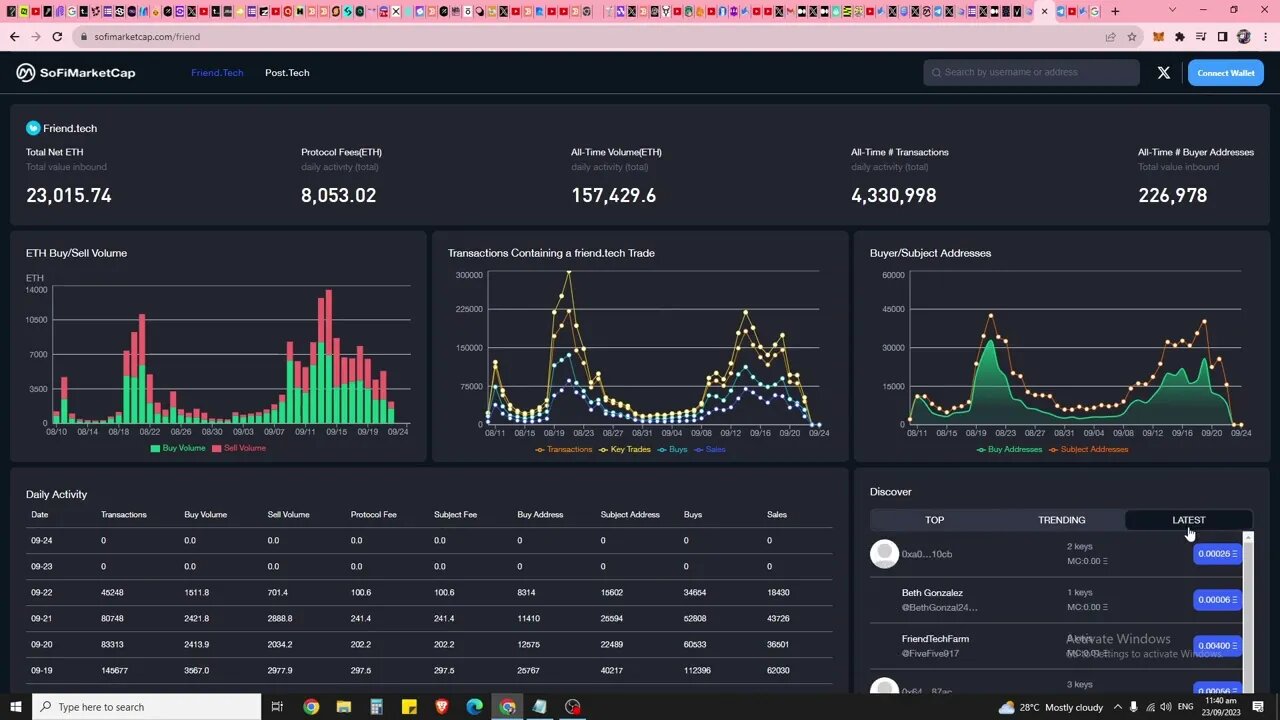Close the active browser tab
This screenshot has width=1280, height=720.
coord(1046,11)
